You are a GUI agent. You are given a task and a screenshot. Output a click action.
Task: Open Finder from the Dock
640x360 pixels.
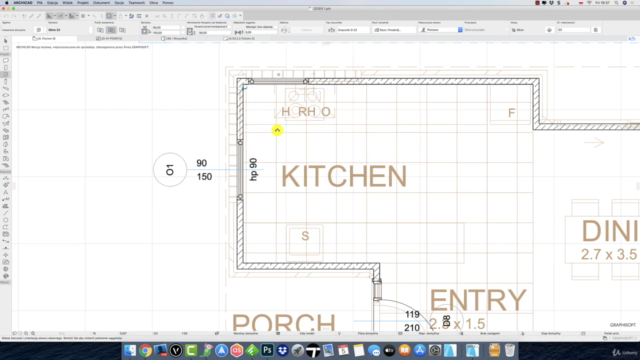coord(130,350)
